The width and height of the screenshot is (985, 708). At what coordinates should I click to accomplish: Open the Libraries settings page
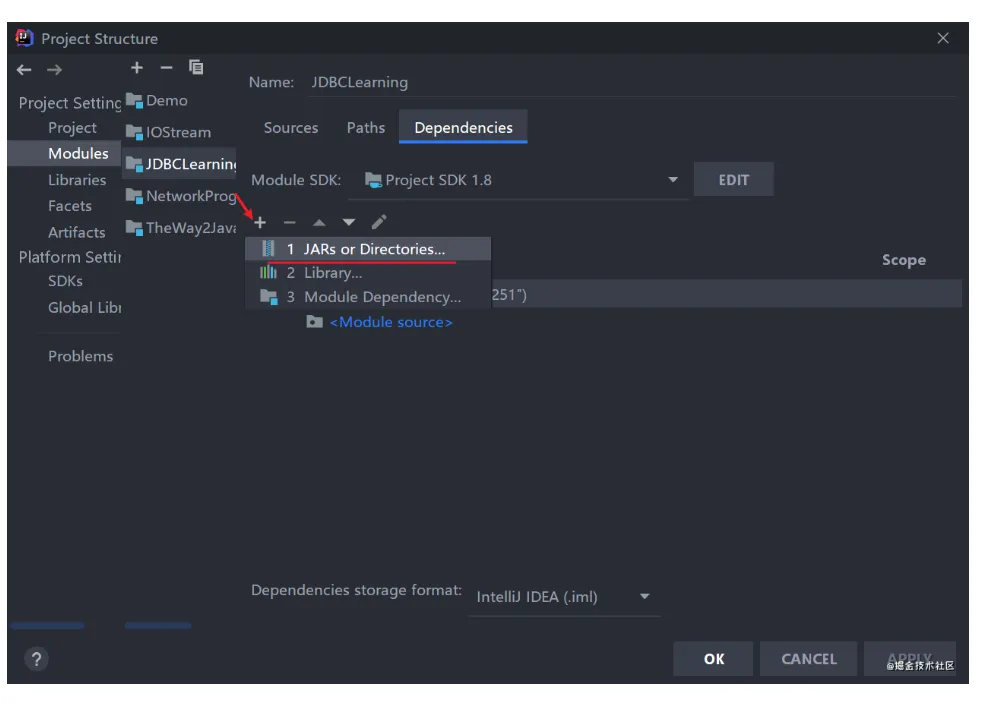[77, 180]
